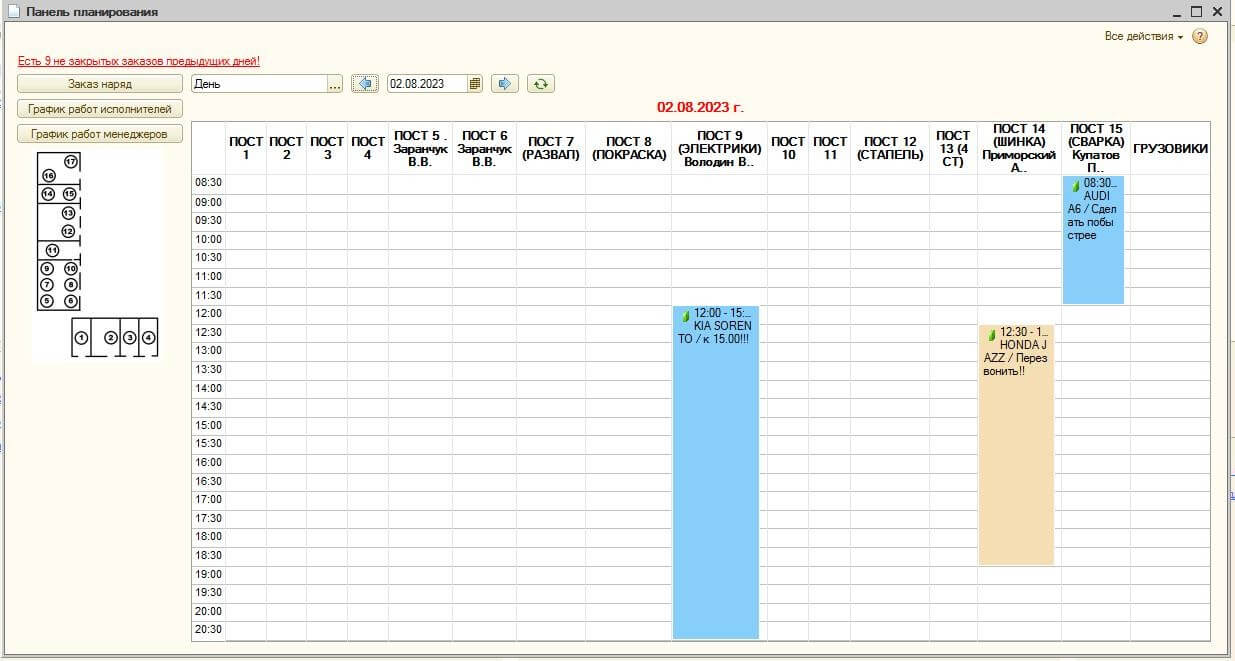
Task: Select circle 11 on the workshop floor plan
Action: pyautogui.click(x=52, y=250)
